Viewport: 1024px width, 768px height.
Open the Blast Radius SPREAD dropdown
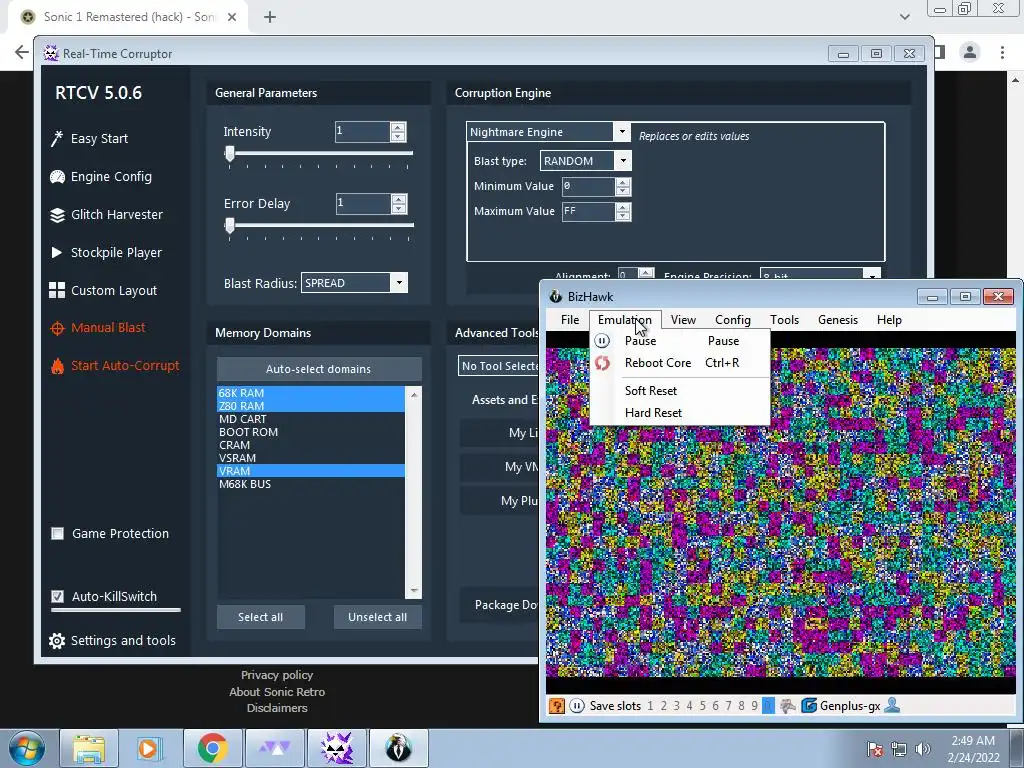[x=399, y=283]
